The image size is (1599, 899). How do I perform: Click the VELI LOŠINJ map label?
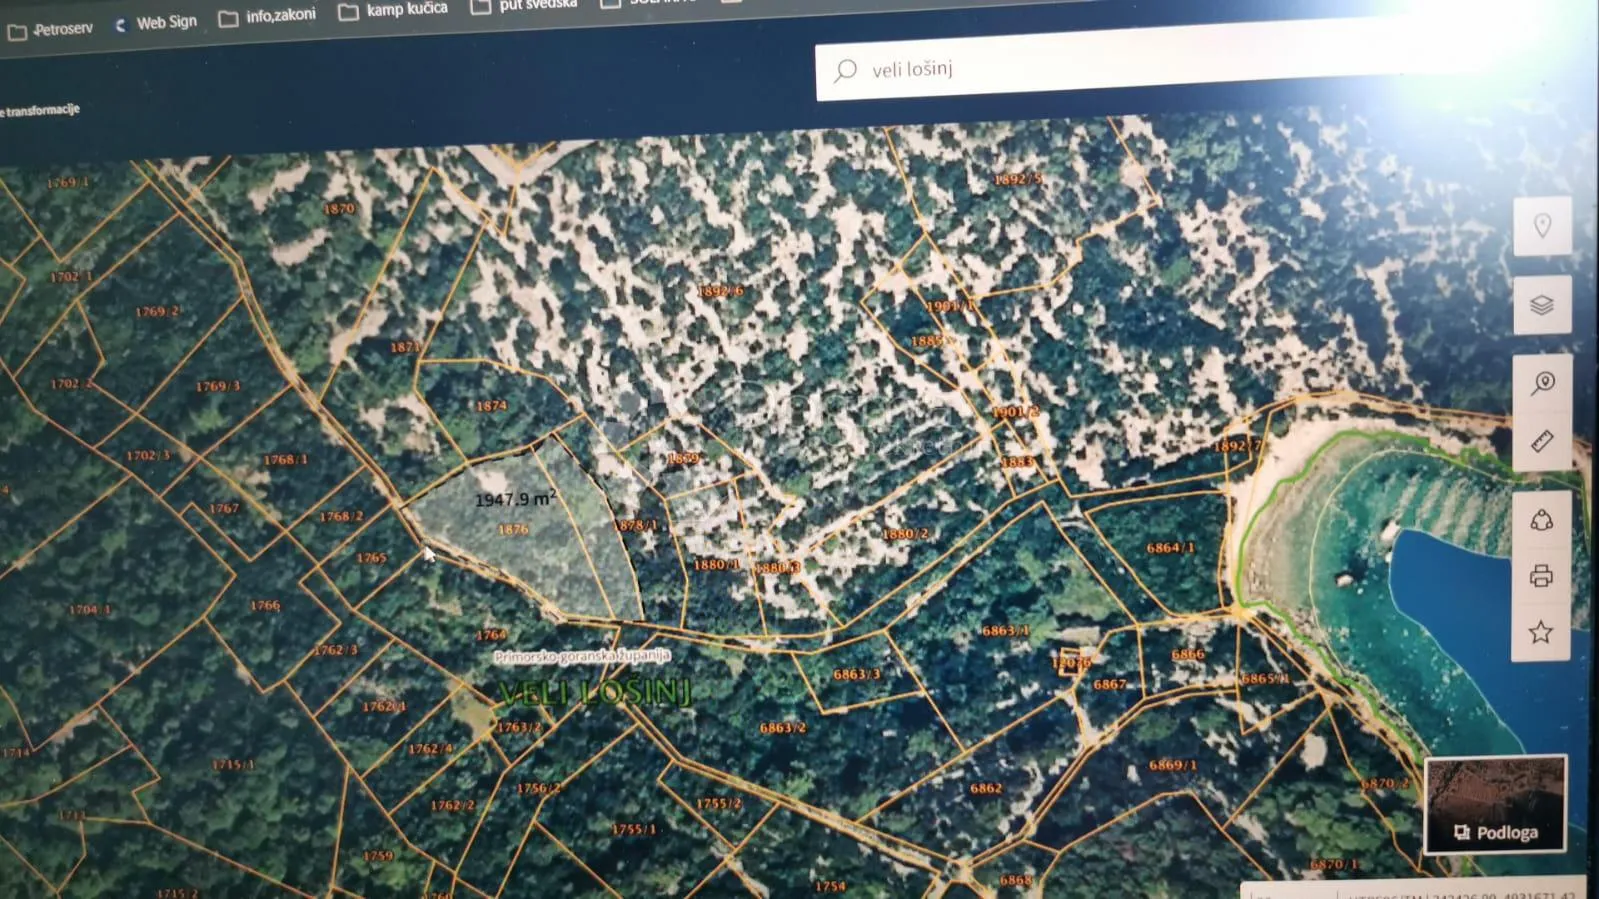pos(595,692)
